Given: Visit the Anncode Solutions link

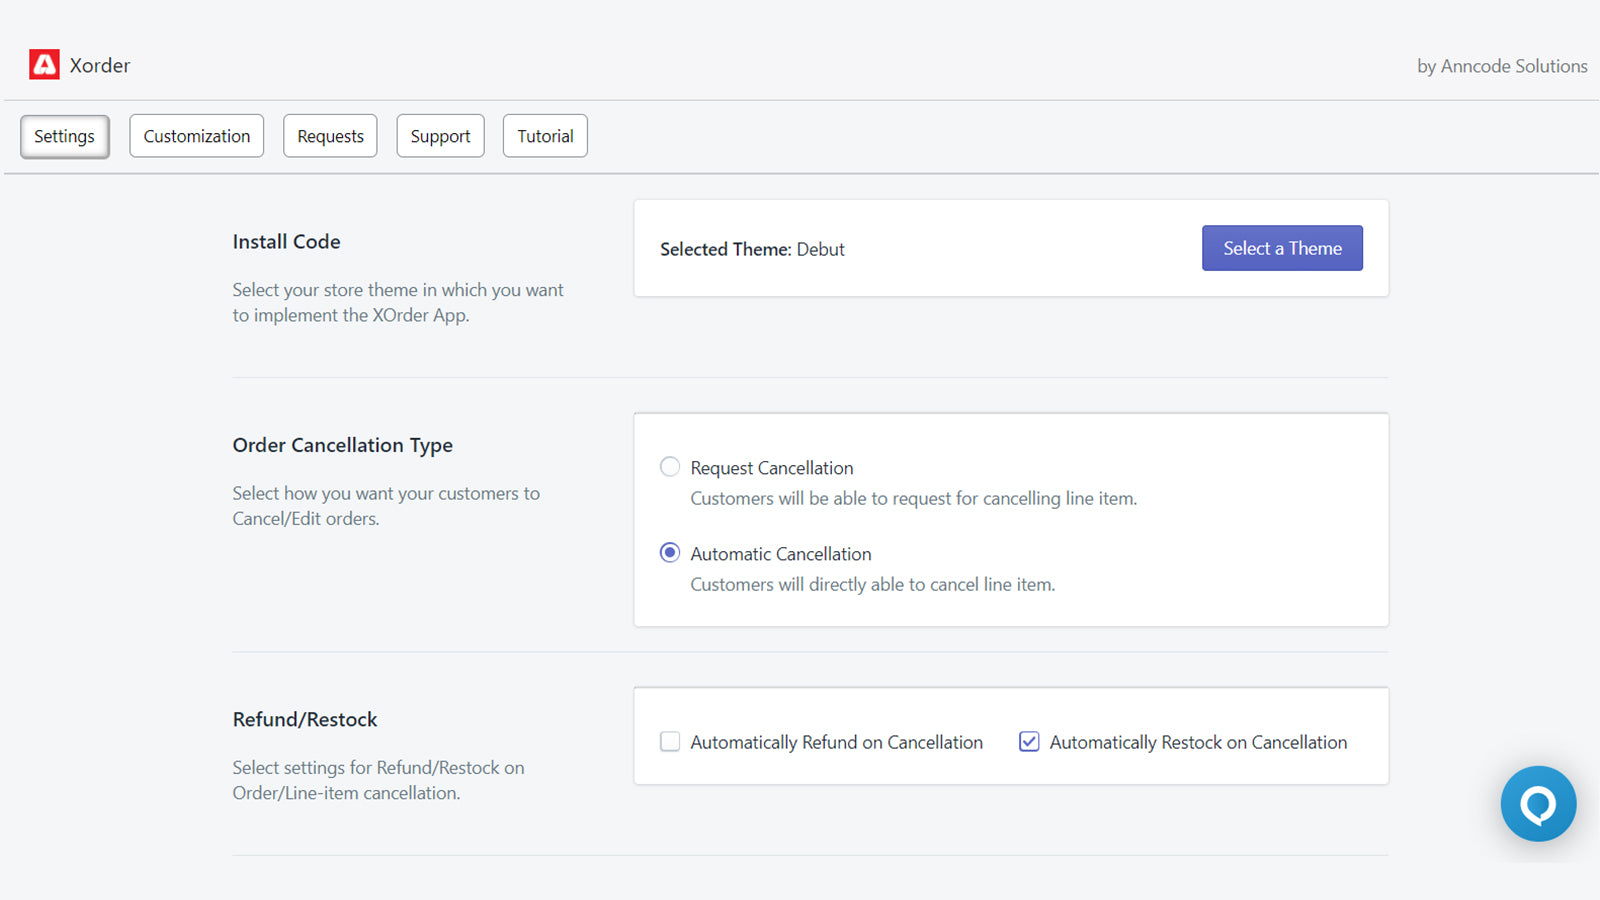Looking at the screenshot, I should coord(1501,66).
